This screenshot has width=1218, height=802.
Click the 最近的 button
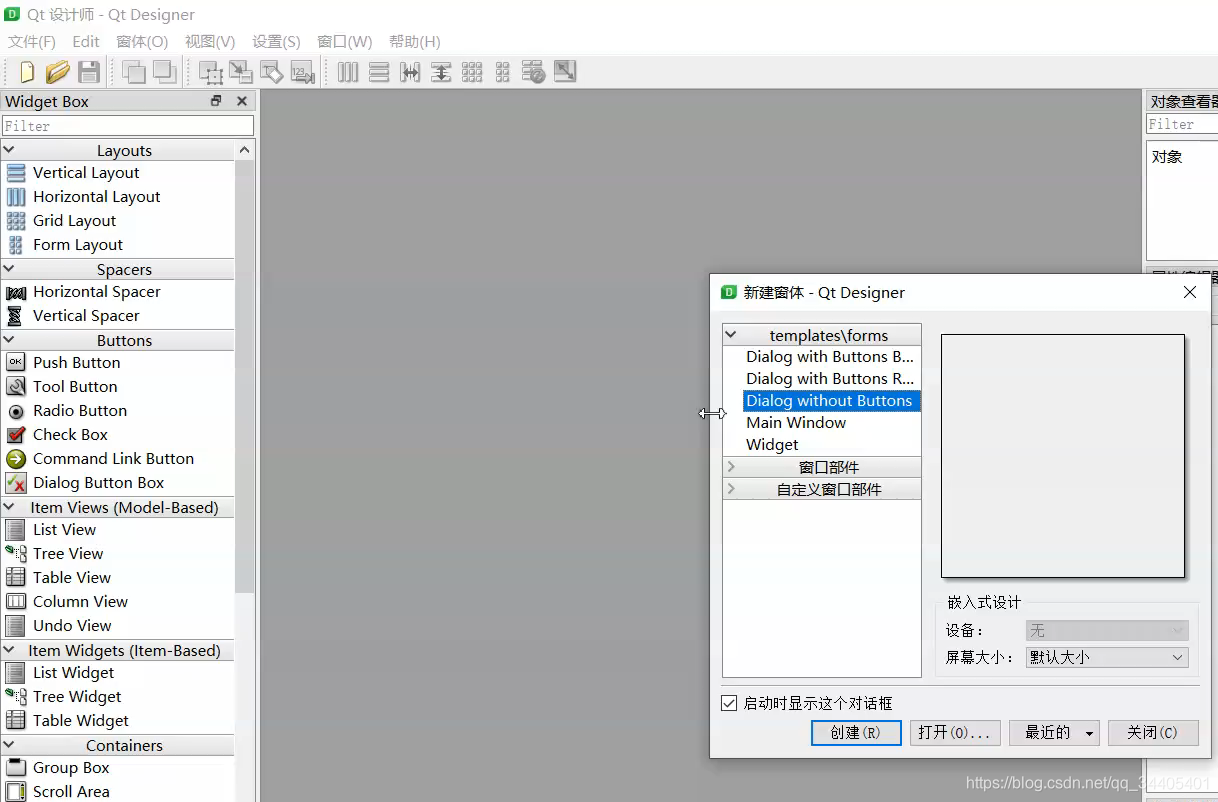[x=1054, y=733]
